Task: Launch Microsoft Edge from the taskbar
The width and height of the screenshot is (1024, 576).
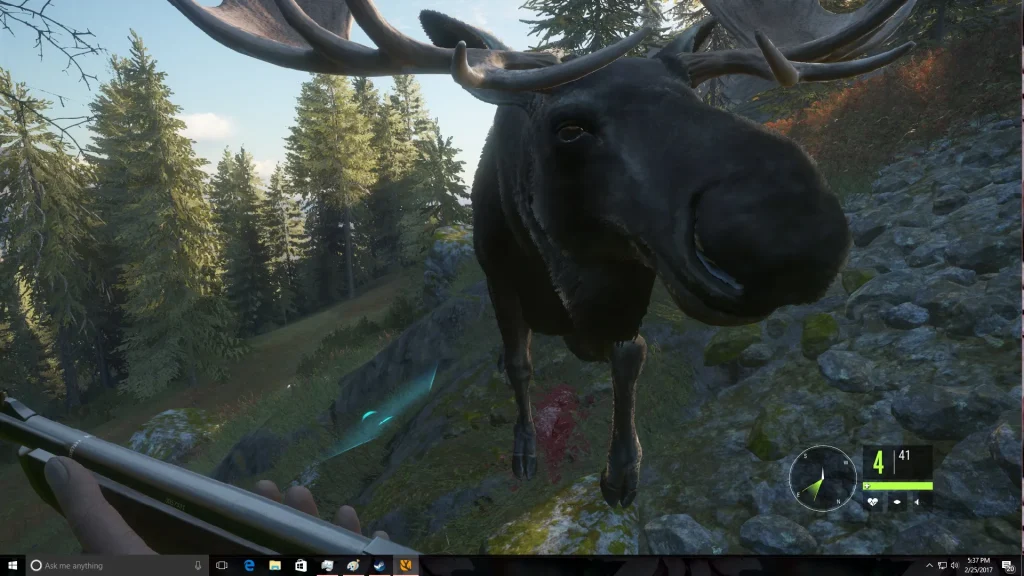Action: tap(249, 566)
